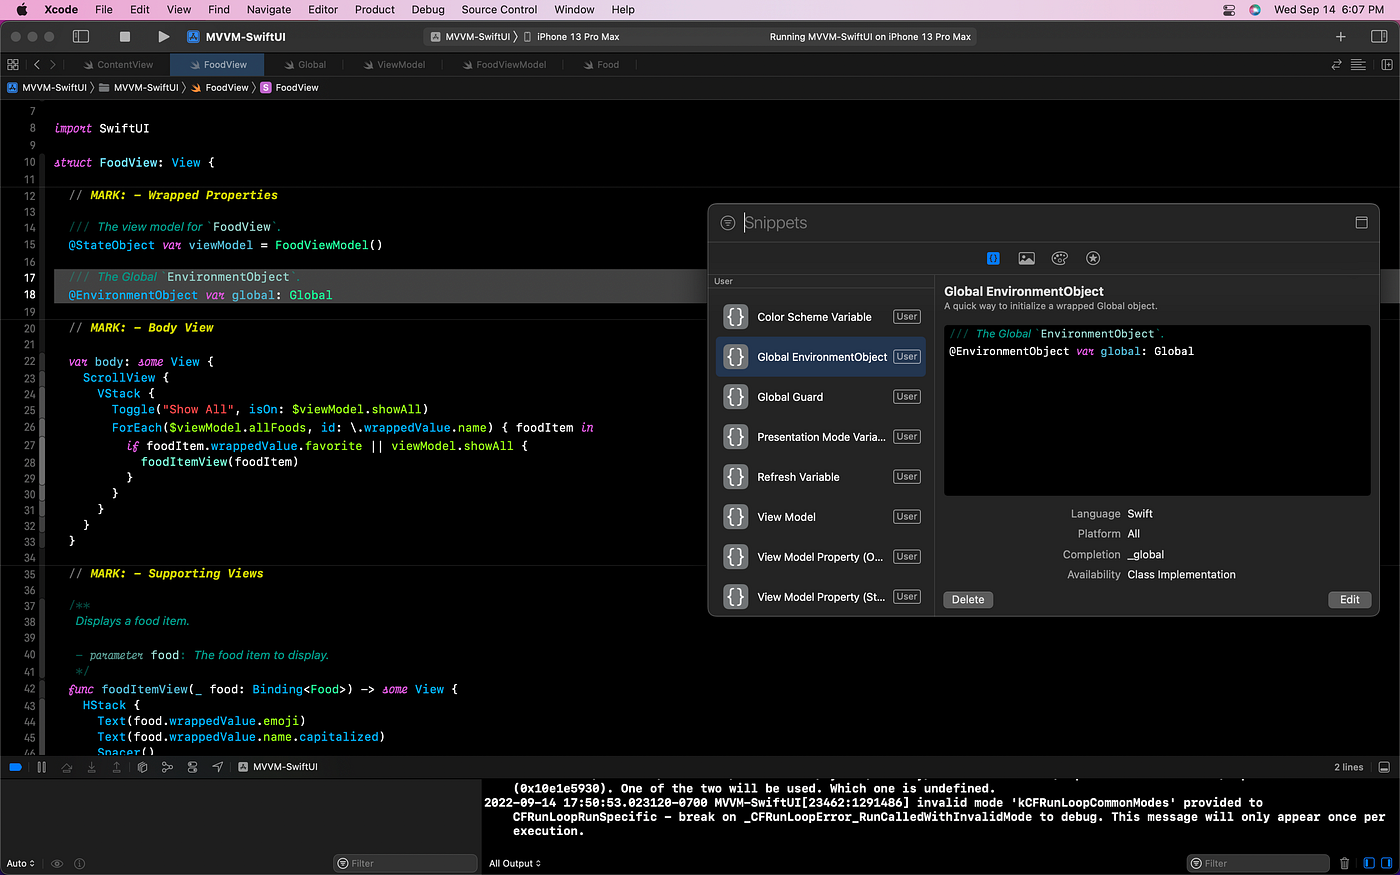Click the Debug View Hierarchy icon
The height and width of the screenshot is (875, 1400).
[142, 767]
